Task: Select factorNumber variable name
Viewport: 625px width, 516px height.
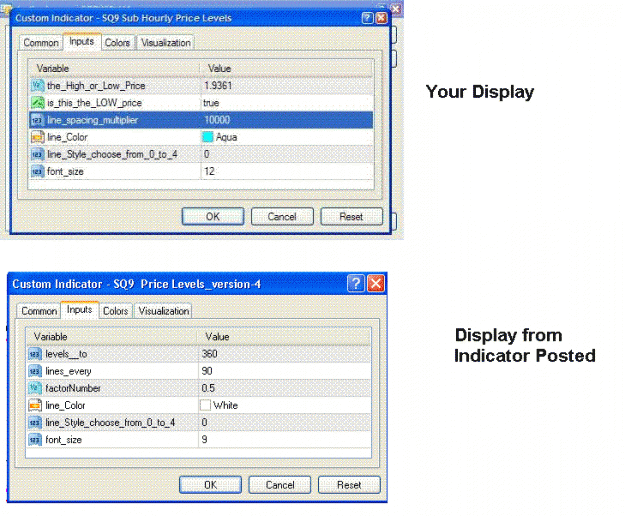Action: [x=73, y=388]
